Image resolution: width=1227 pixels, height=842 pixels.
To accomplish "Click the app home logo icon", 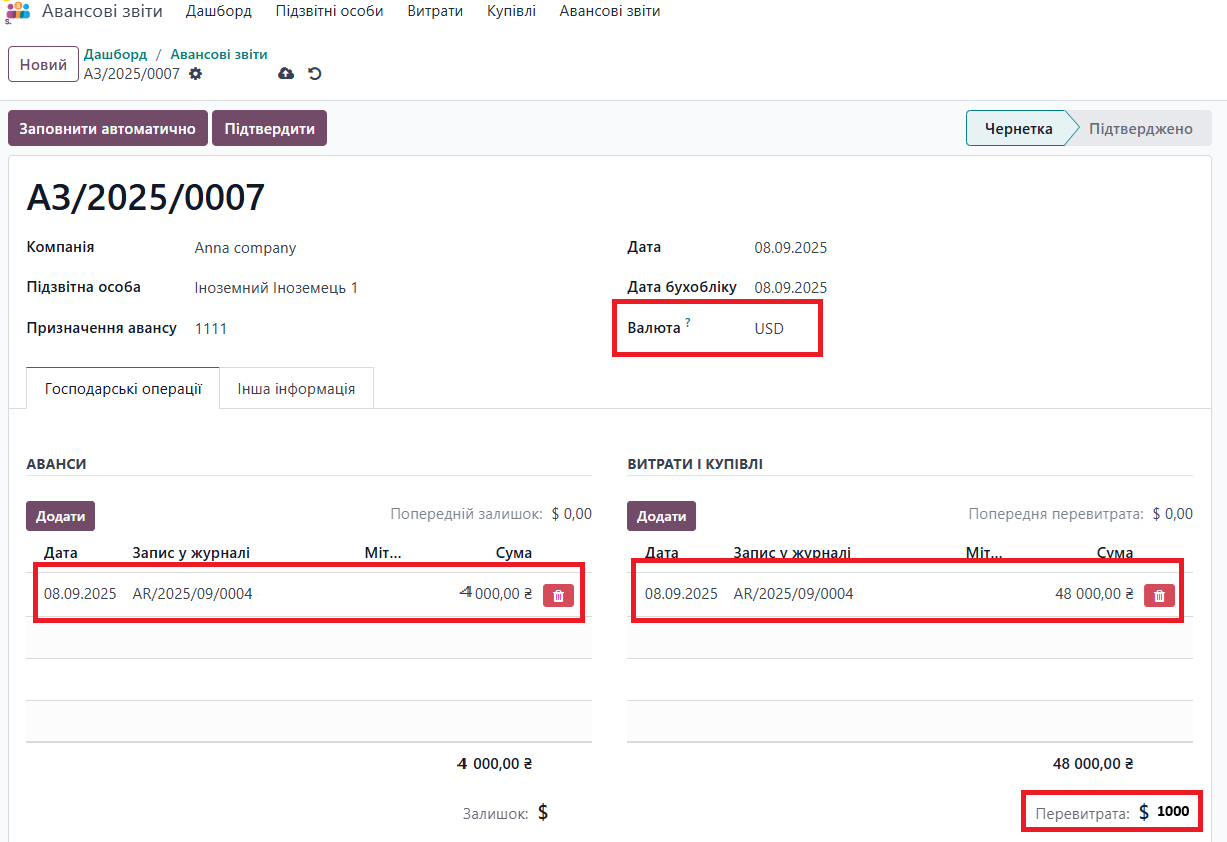I will click(18, 11).
